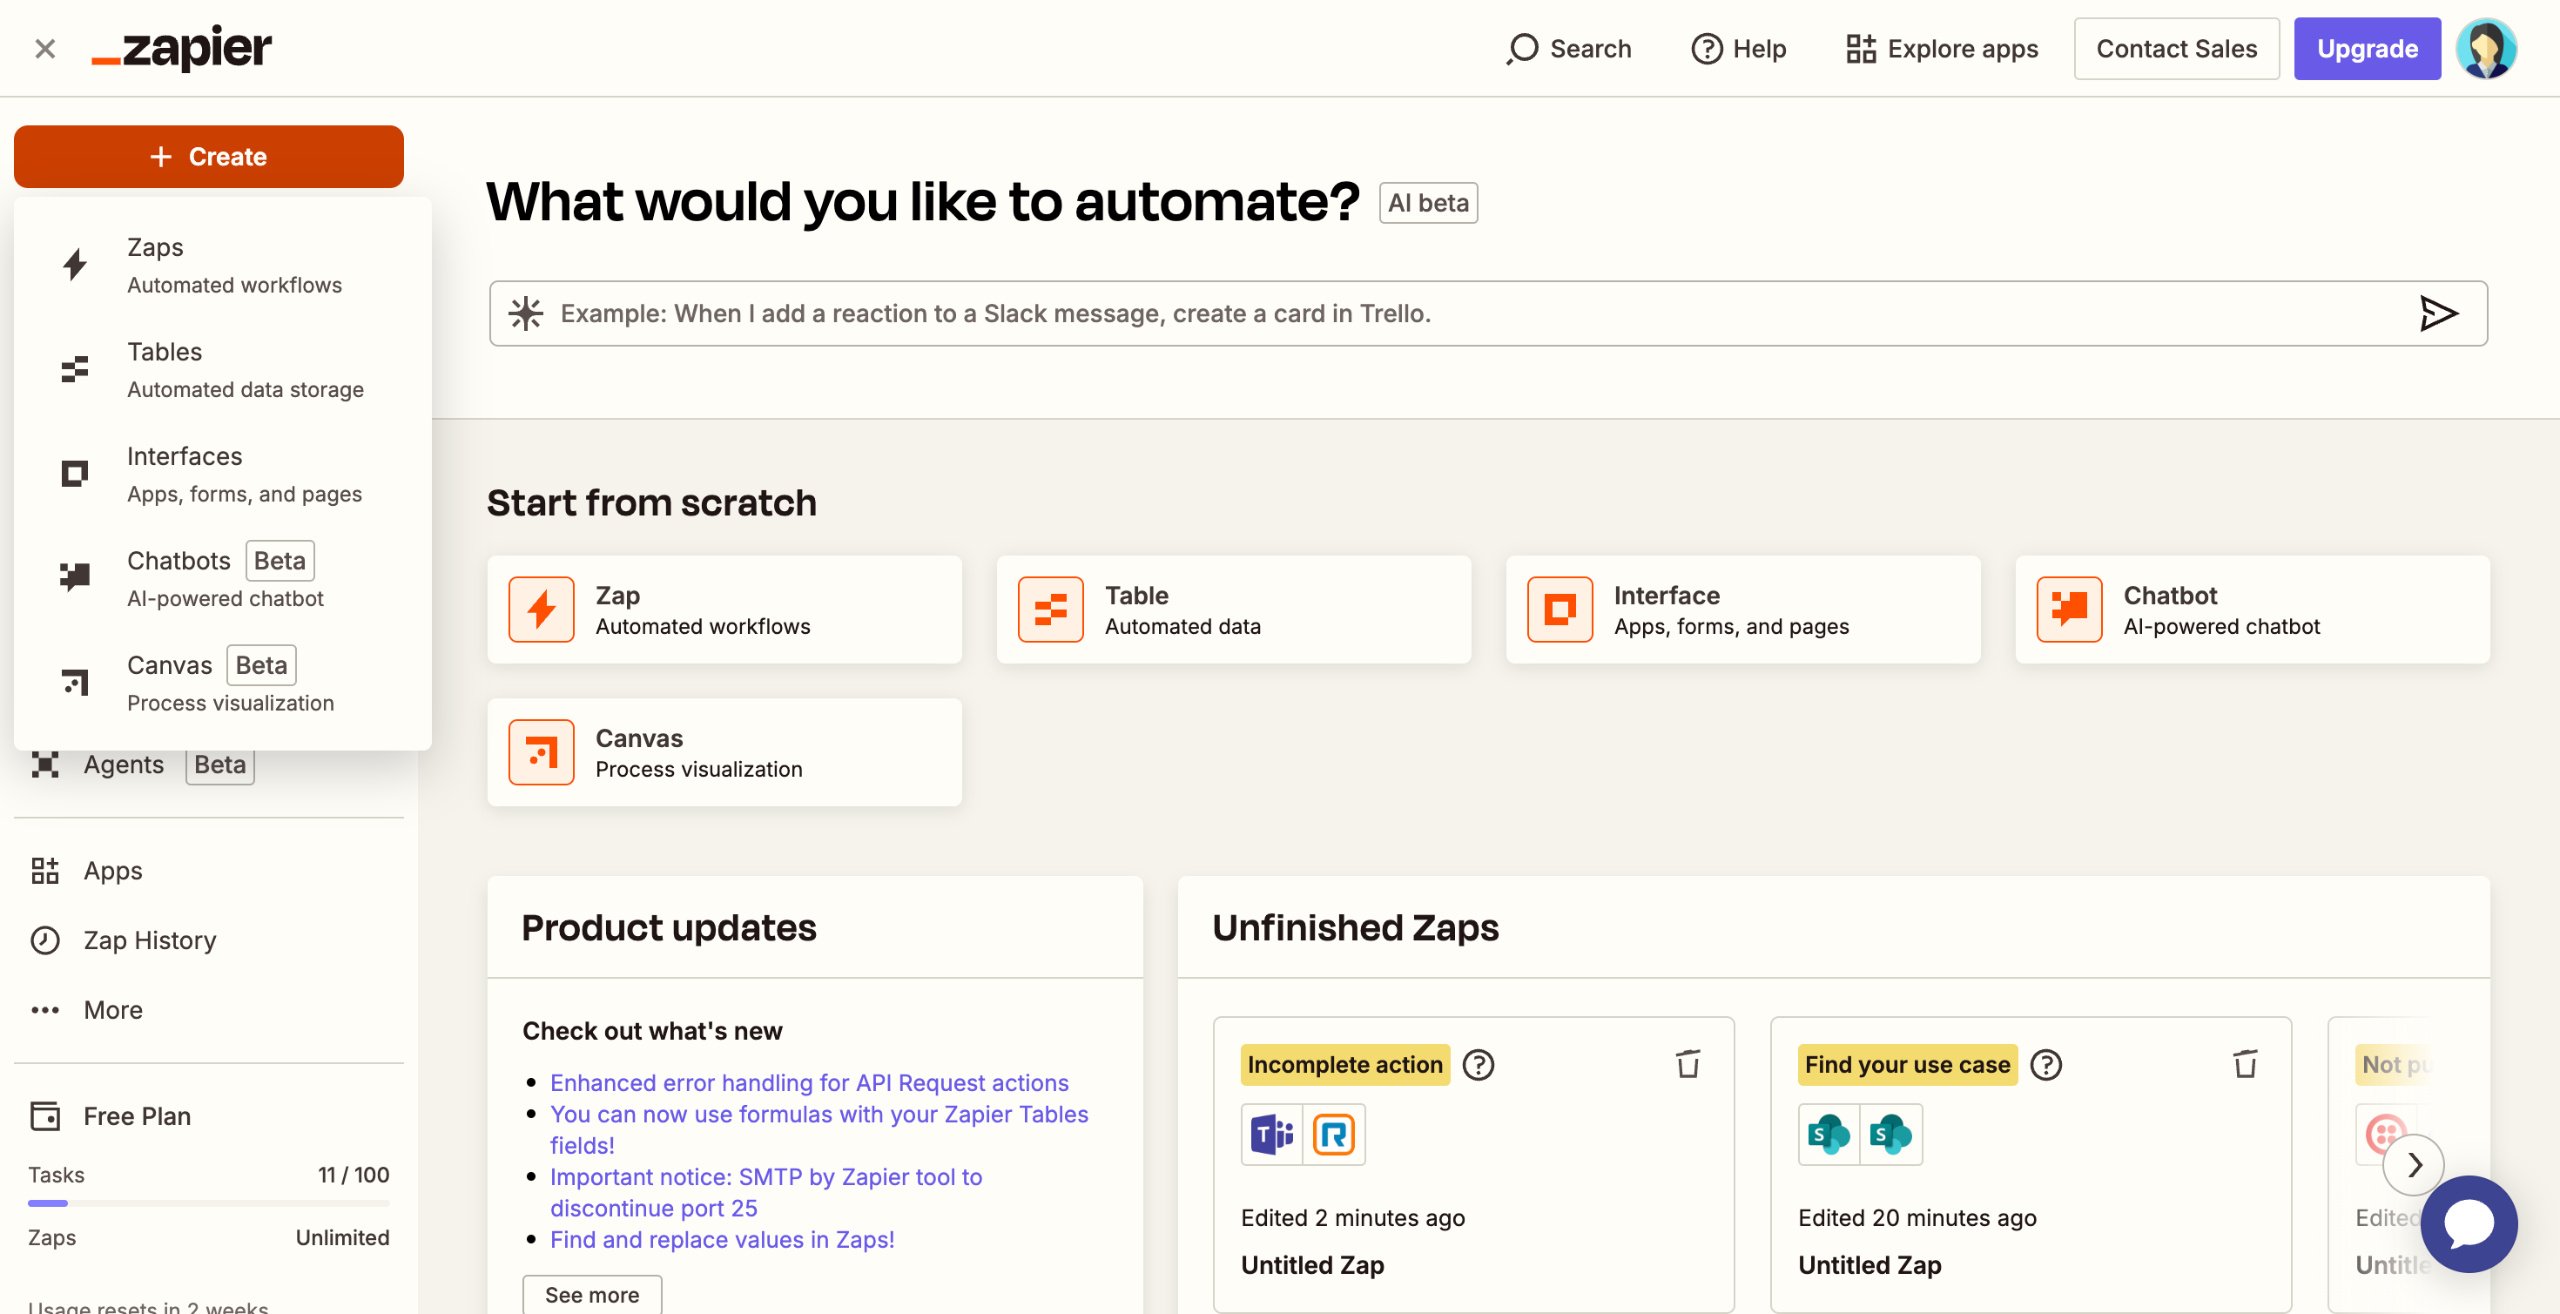Open Zap History from the sidebar

(x=148, y=940)
